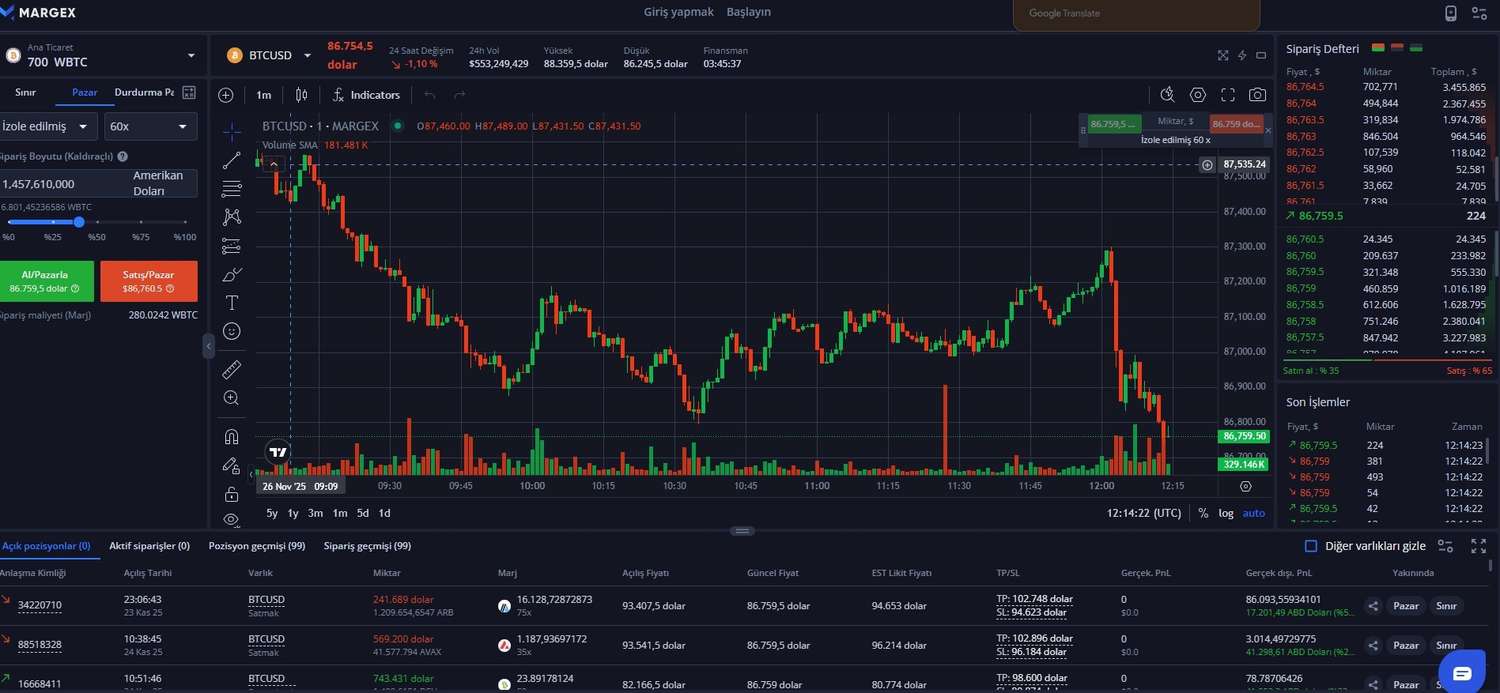This screenshot has width=1500, height=693.
Task: Pick the ruler measure tool
Action: tap(231, 370)
